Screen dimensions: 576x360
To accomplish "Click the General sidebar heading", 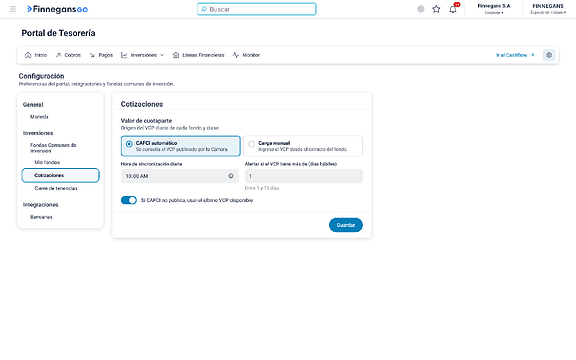I will 33,105.
